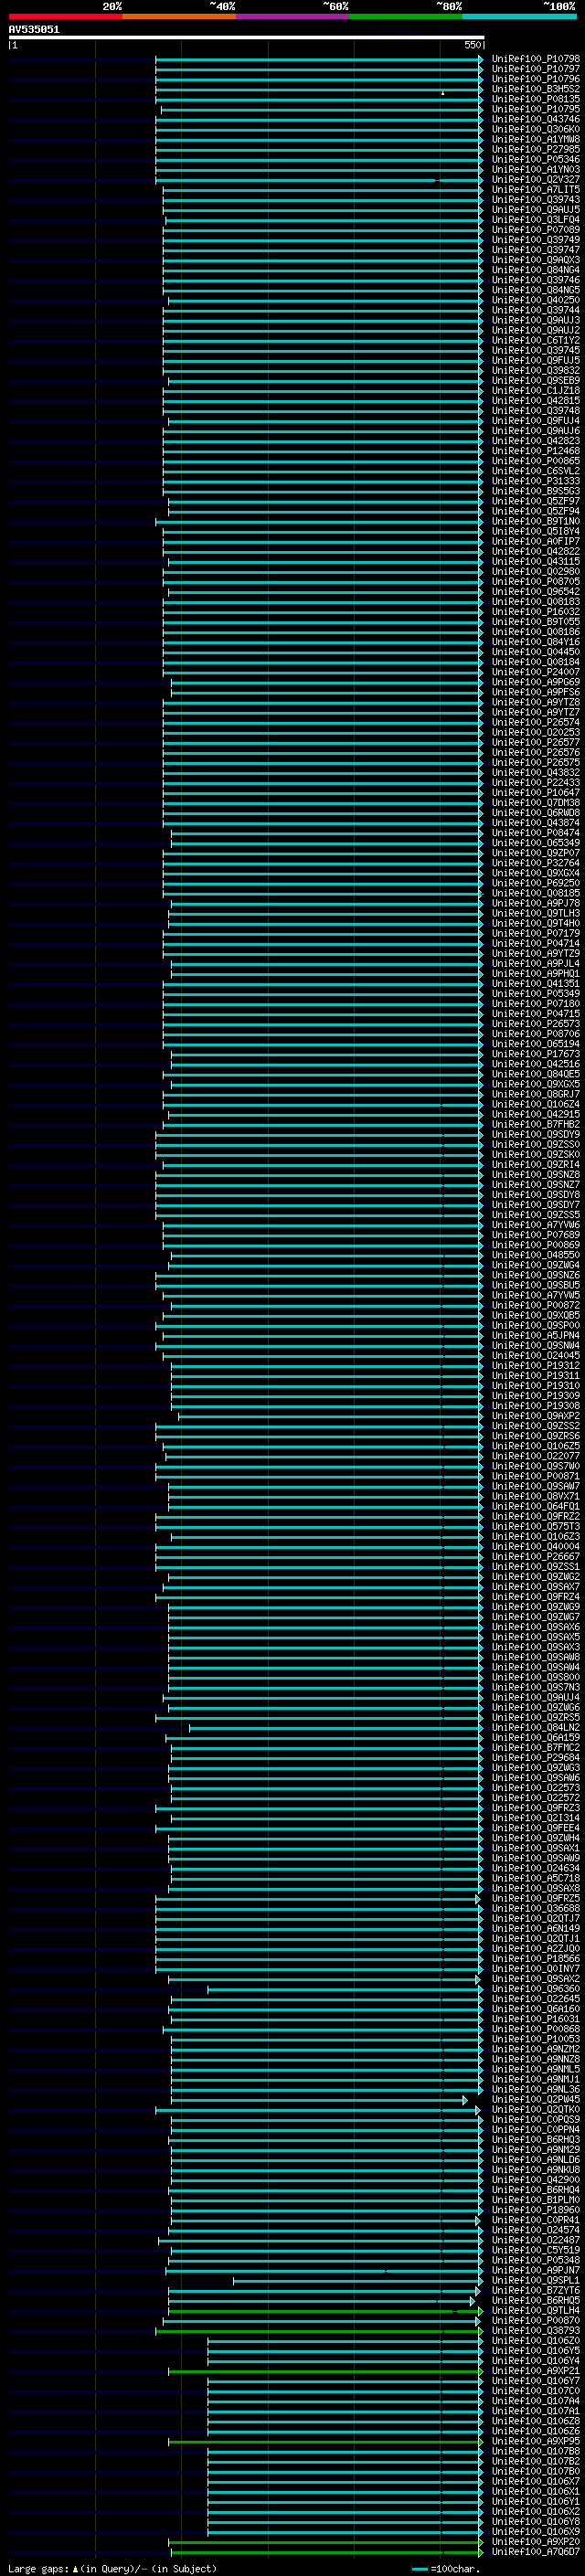Select the UniRef100_P16032 label
Screen dimensions: 585x2576
coord(535,612)
